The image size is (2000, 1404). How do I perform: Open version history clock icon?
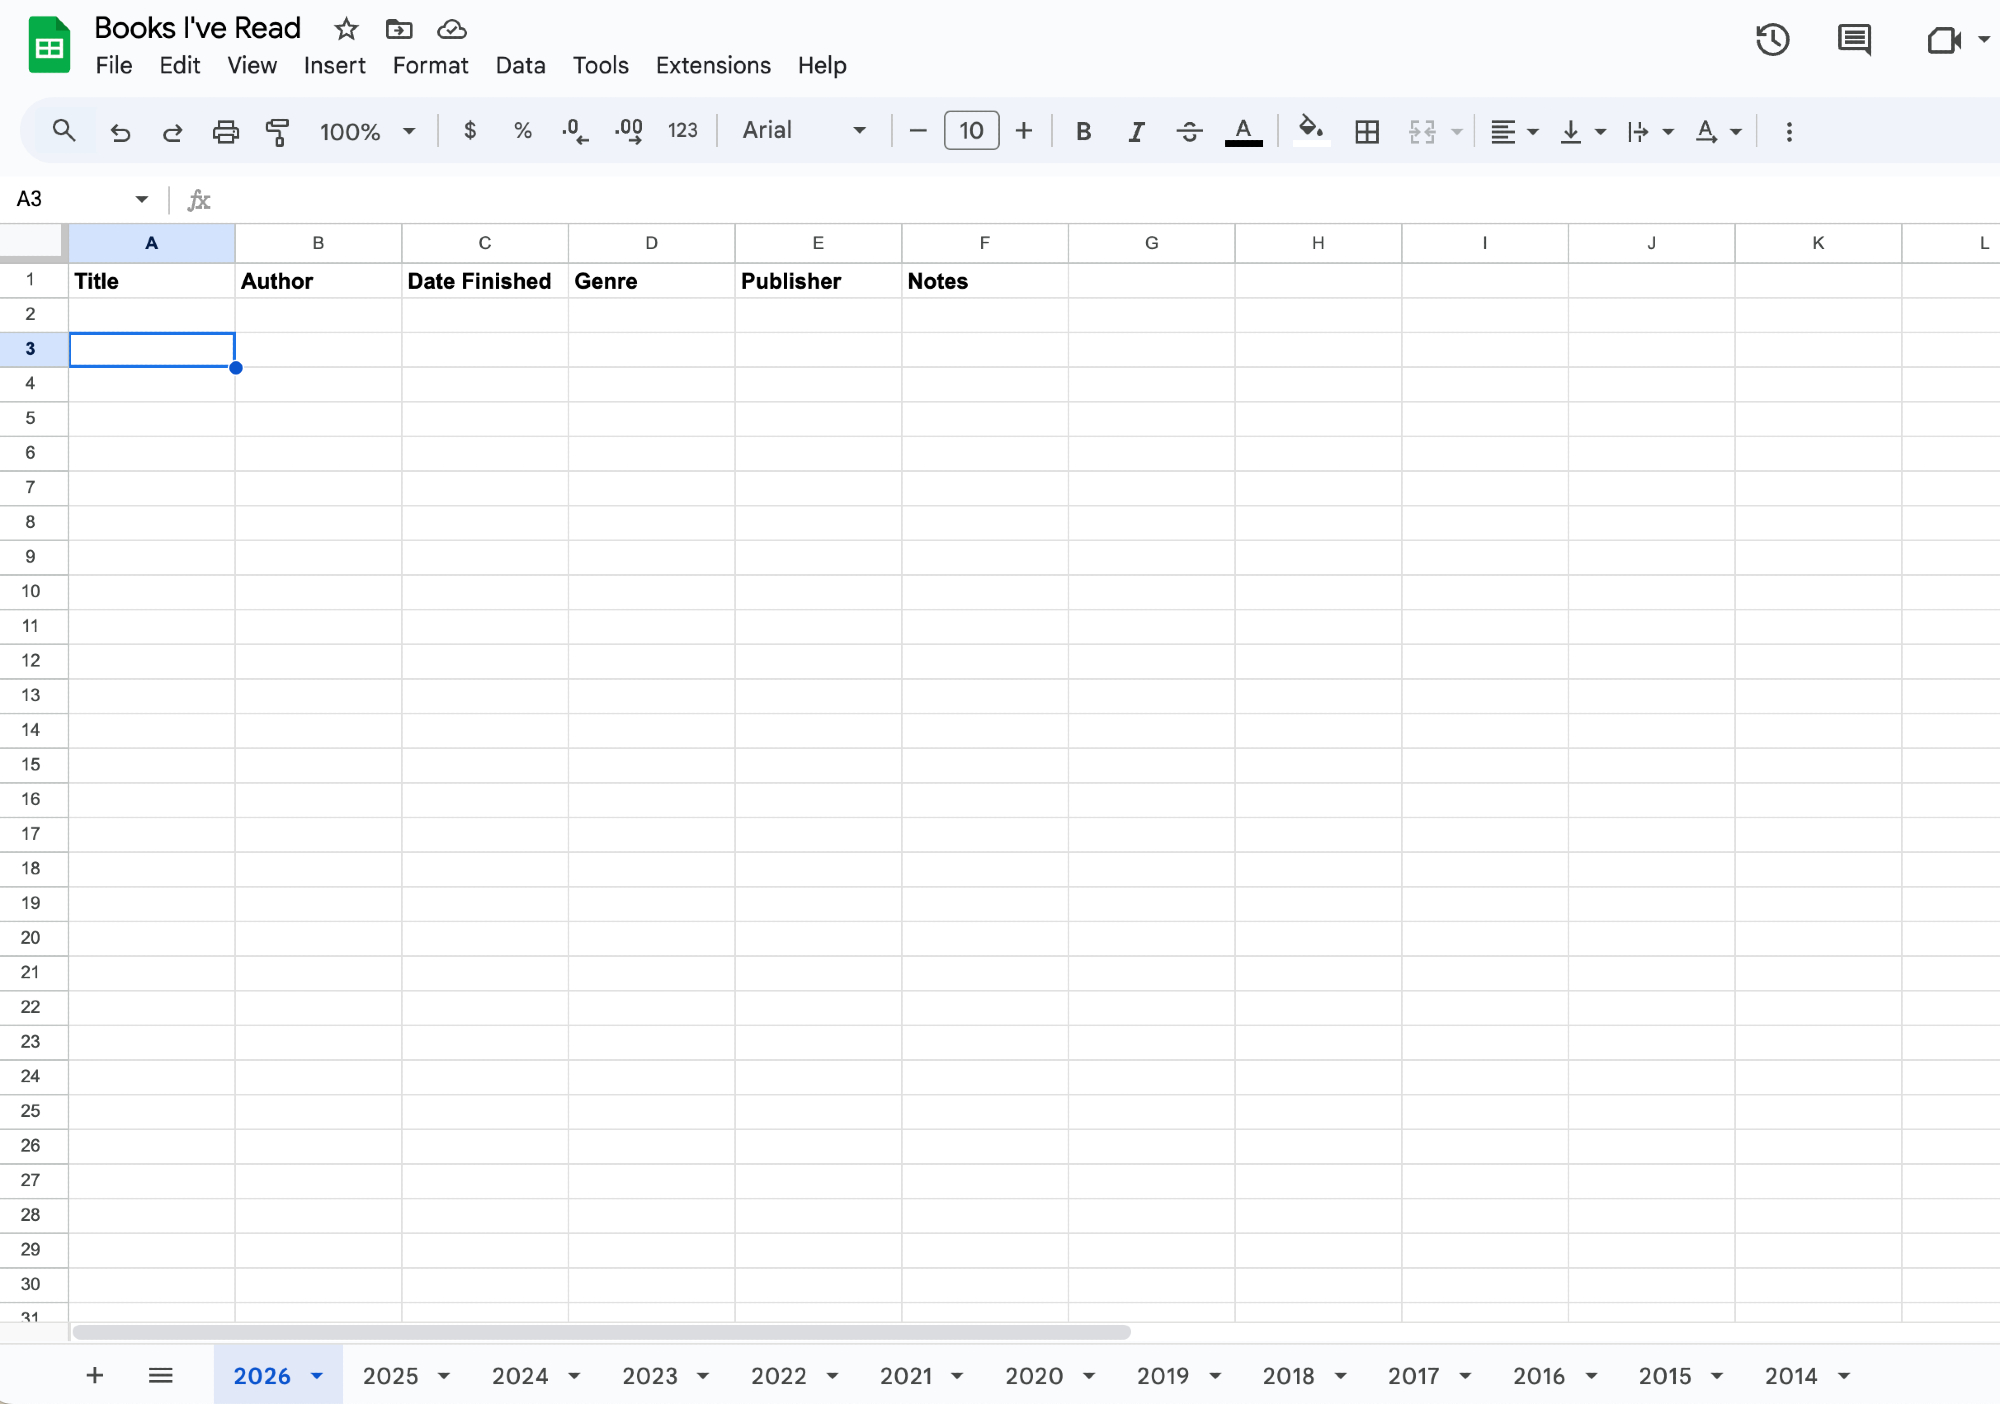(x=1772, y=40)
